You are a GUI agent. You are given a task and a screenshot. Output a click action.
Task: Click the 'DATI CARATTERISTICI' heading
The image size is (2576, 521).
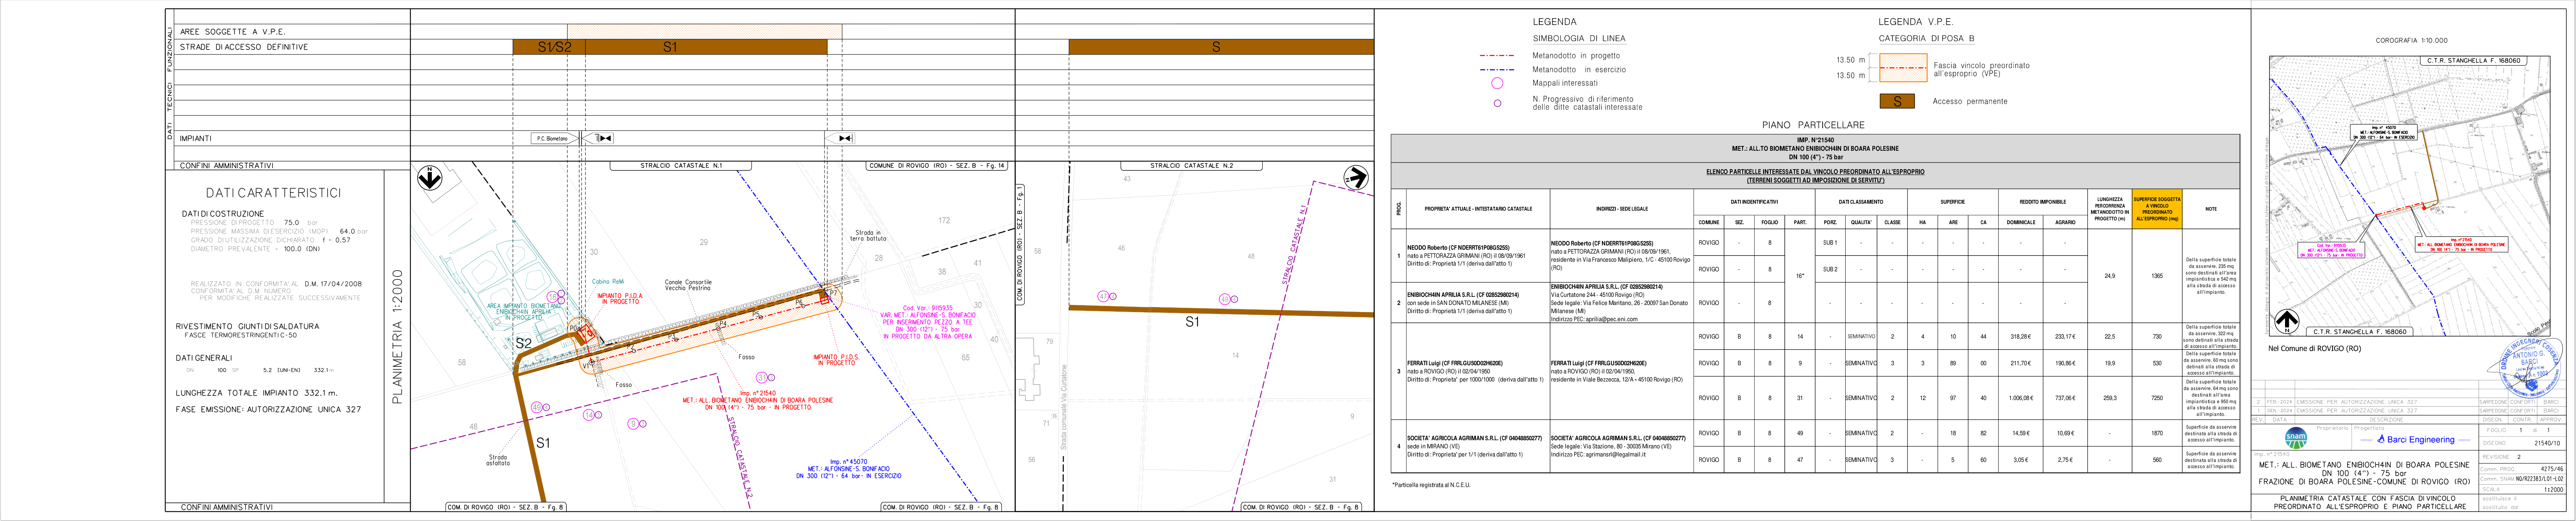[x=273, y=193]
